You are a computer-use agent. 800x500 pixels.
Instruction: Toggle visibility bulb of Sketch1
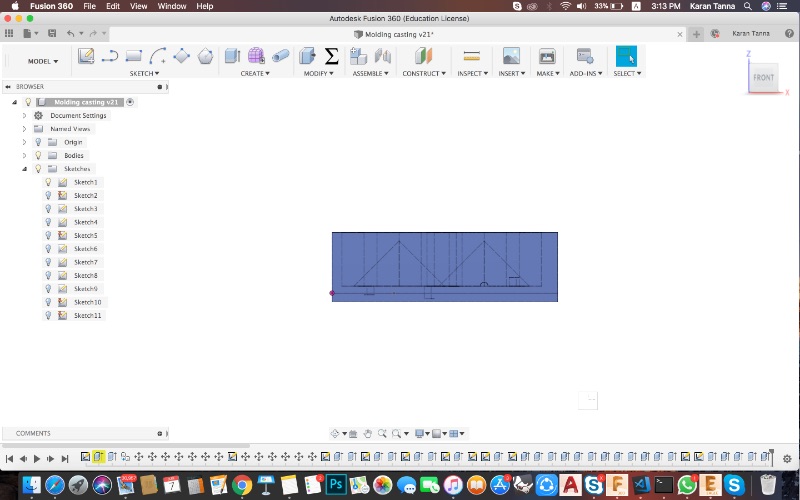click(x=48, y=182)
